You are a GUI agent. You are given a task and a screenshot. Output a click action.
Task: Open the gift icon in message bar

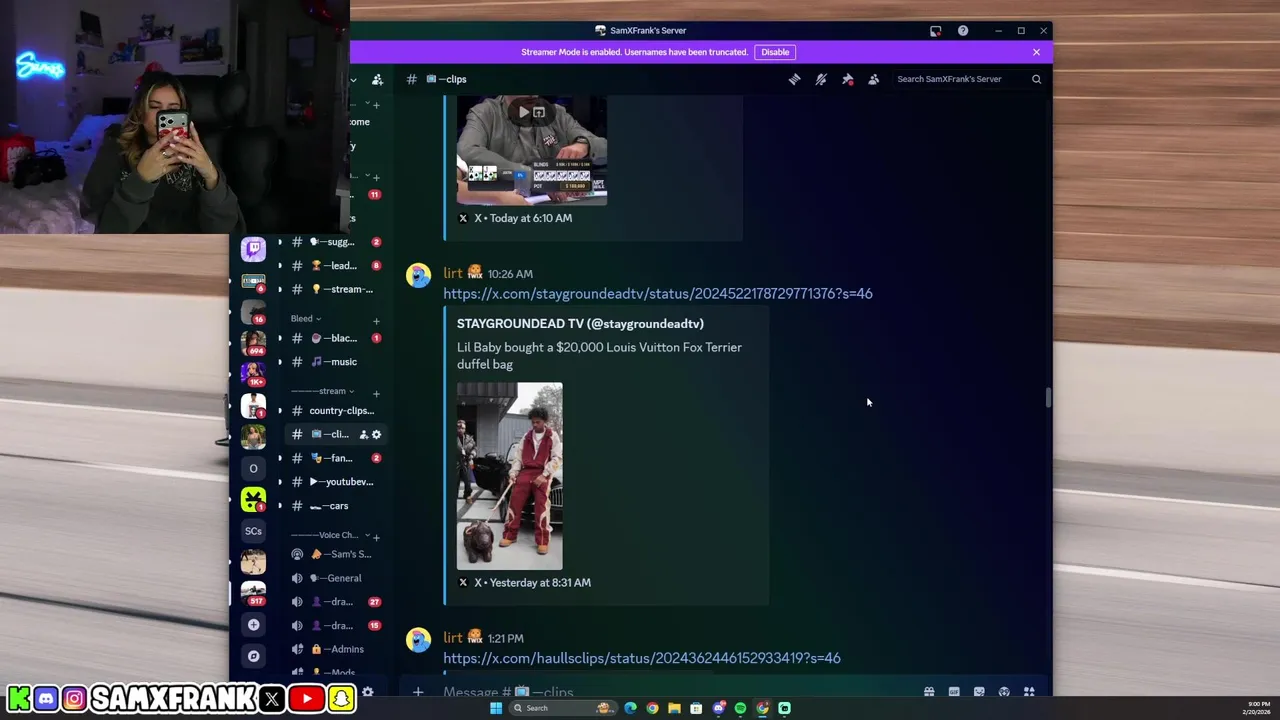coord(929,691)
